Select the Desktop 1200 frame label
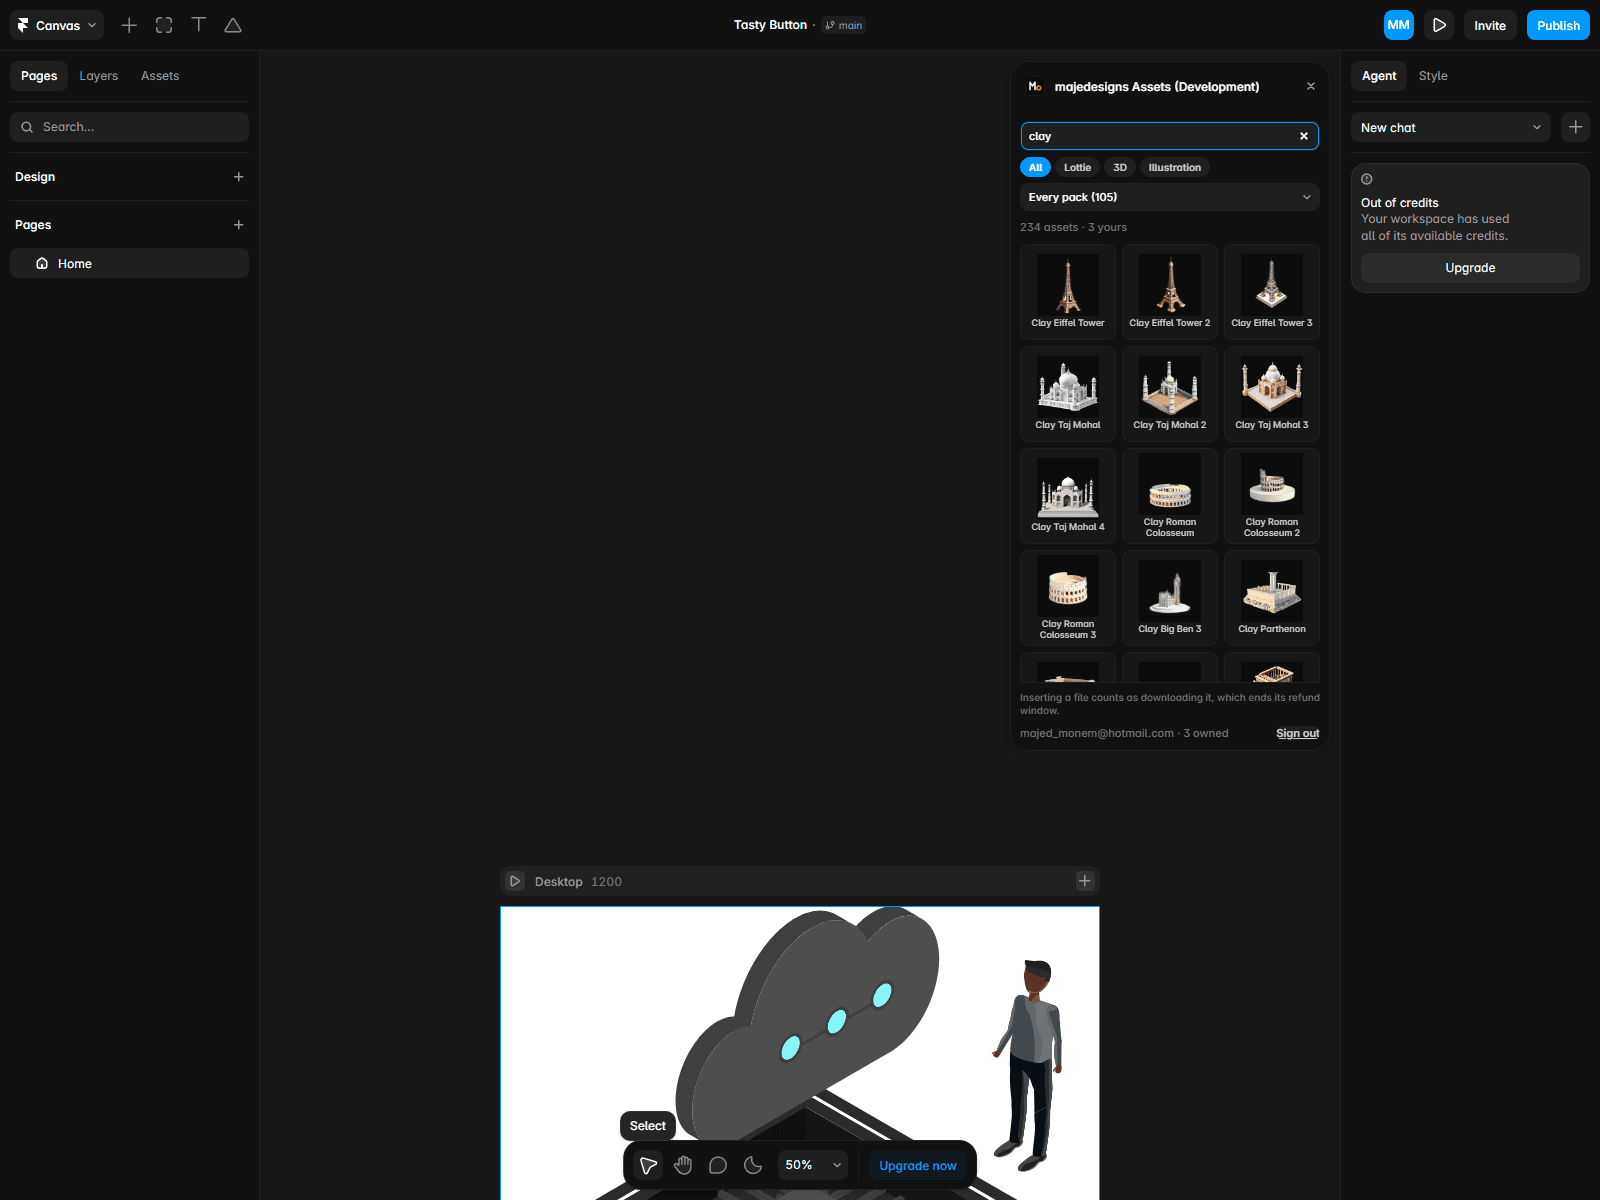Screen dimensions: 1600x1200 tap(578, 881)
